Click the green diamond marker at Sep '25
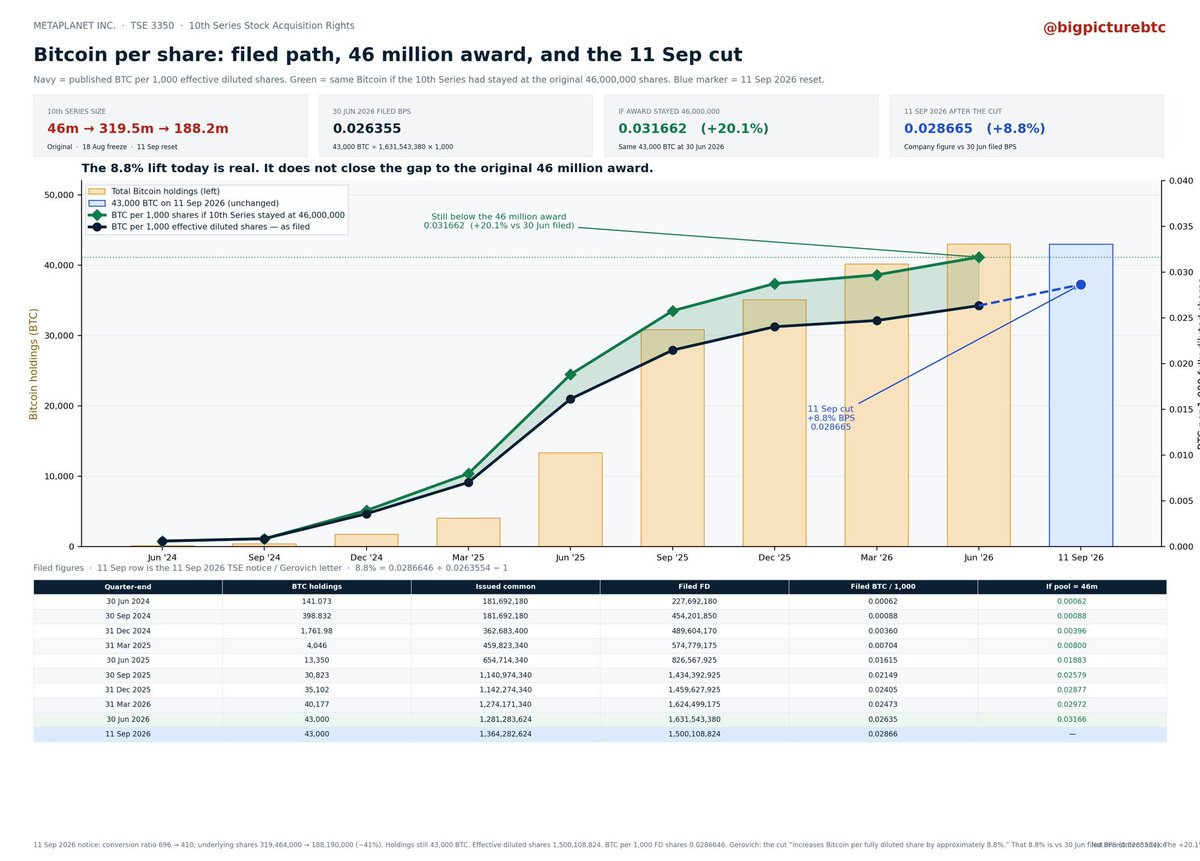Image resolution: width=1200 pixels, height=861 pixels. coord(672,311)
